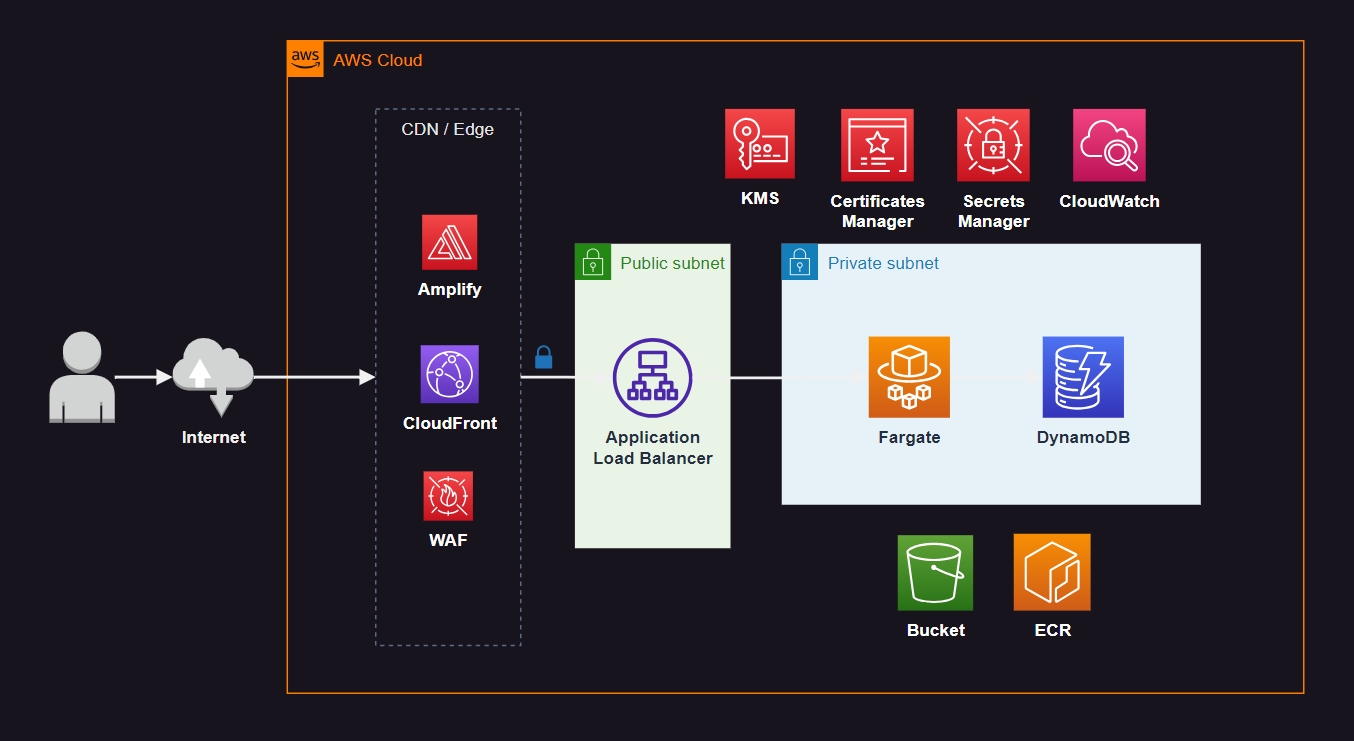Click the AWS Cloud title text

(x=378, y=60)
